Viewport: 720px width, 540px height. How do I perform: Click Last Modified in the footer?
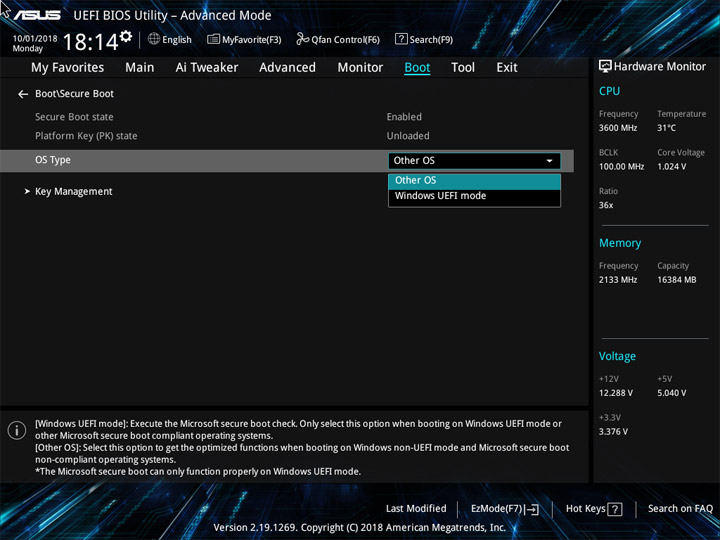coord(416,508)
